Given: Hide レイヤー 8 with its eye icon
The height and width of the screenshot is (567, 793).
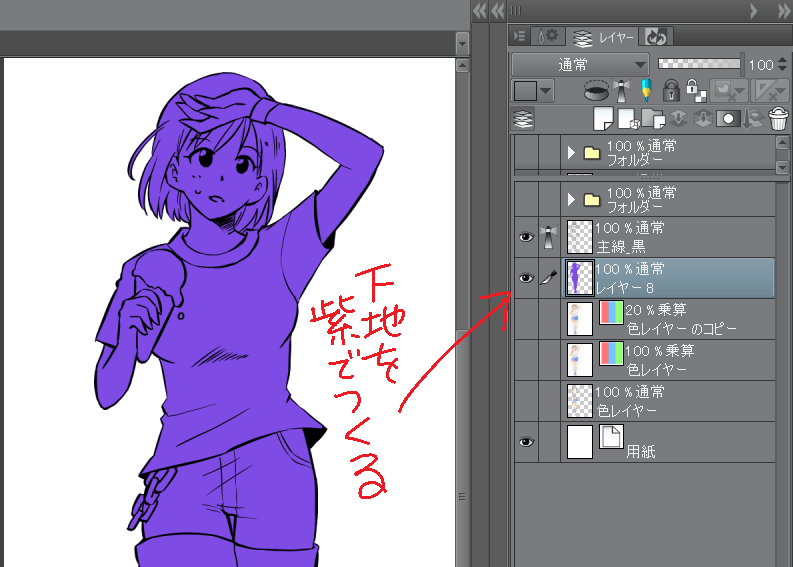Looking at the screenshot, I should pyautogui.click(x=526, y=278).
